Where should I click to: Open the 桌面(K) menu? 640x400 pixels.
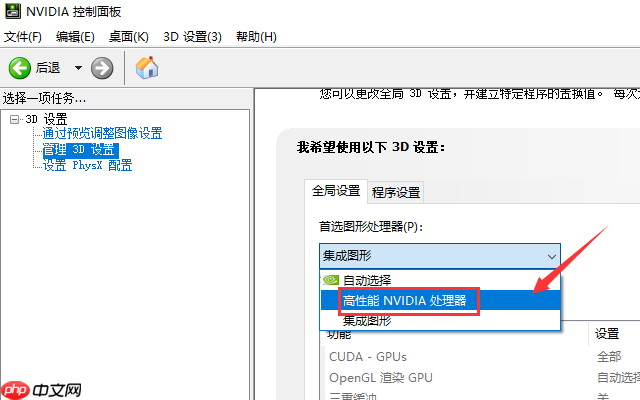(x=129, y=37)
